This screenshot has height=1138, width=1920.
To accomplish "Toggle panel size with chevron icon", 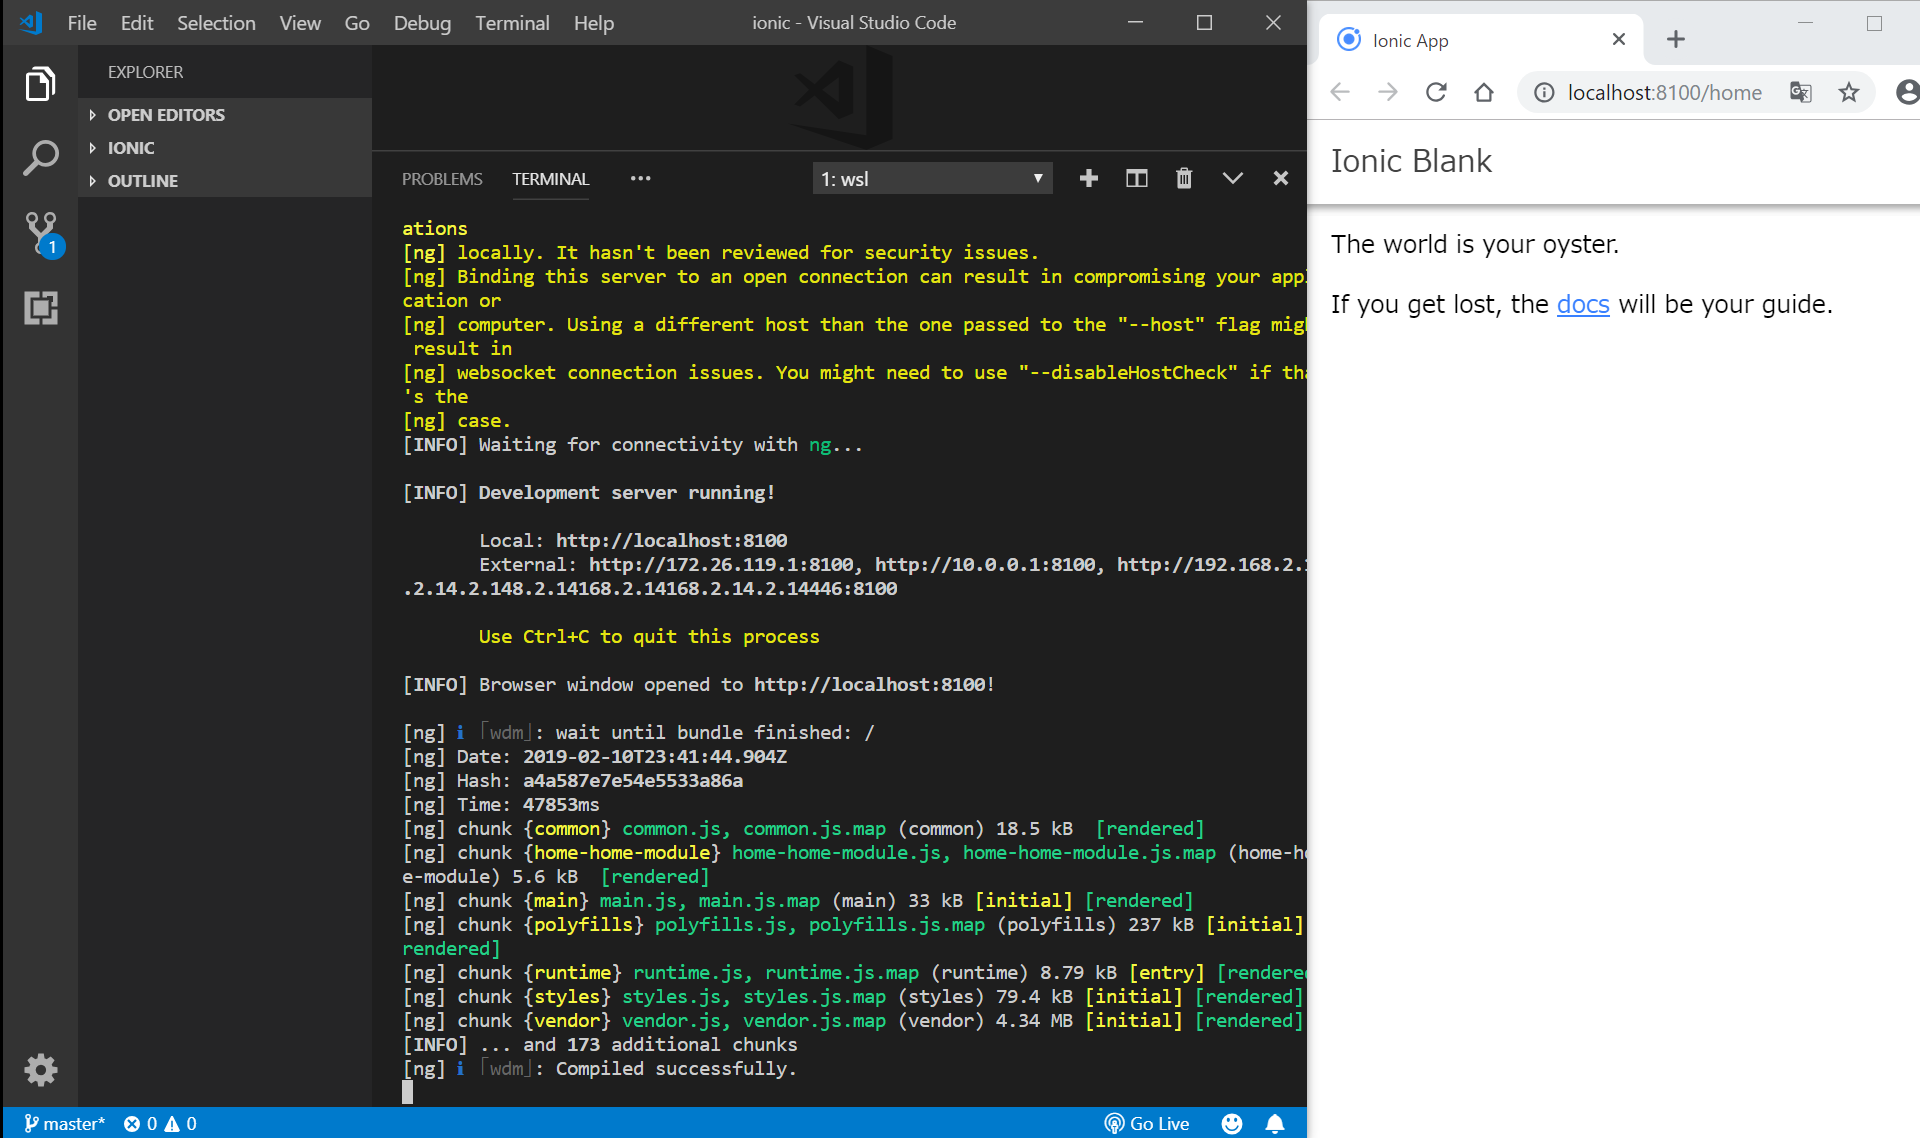I will pos(1232,178).
